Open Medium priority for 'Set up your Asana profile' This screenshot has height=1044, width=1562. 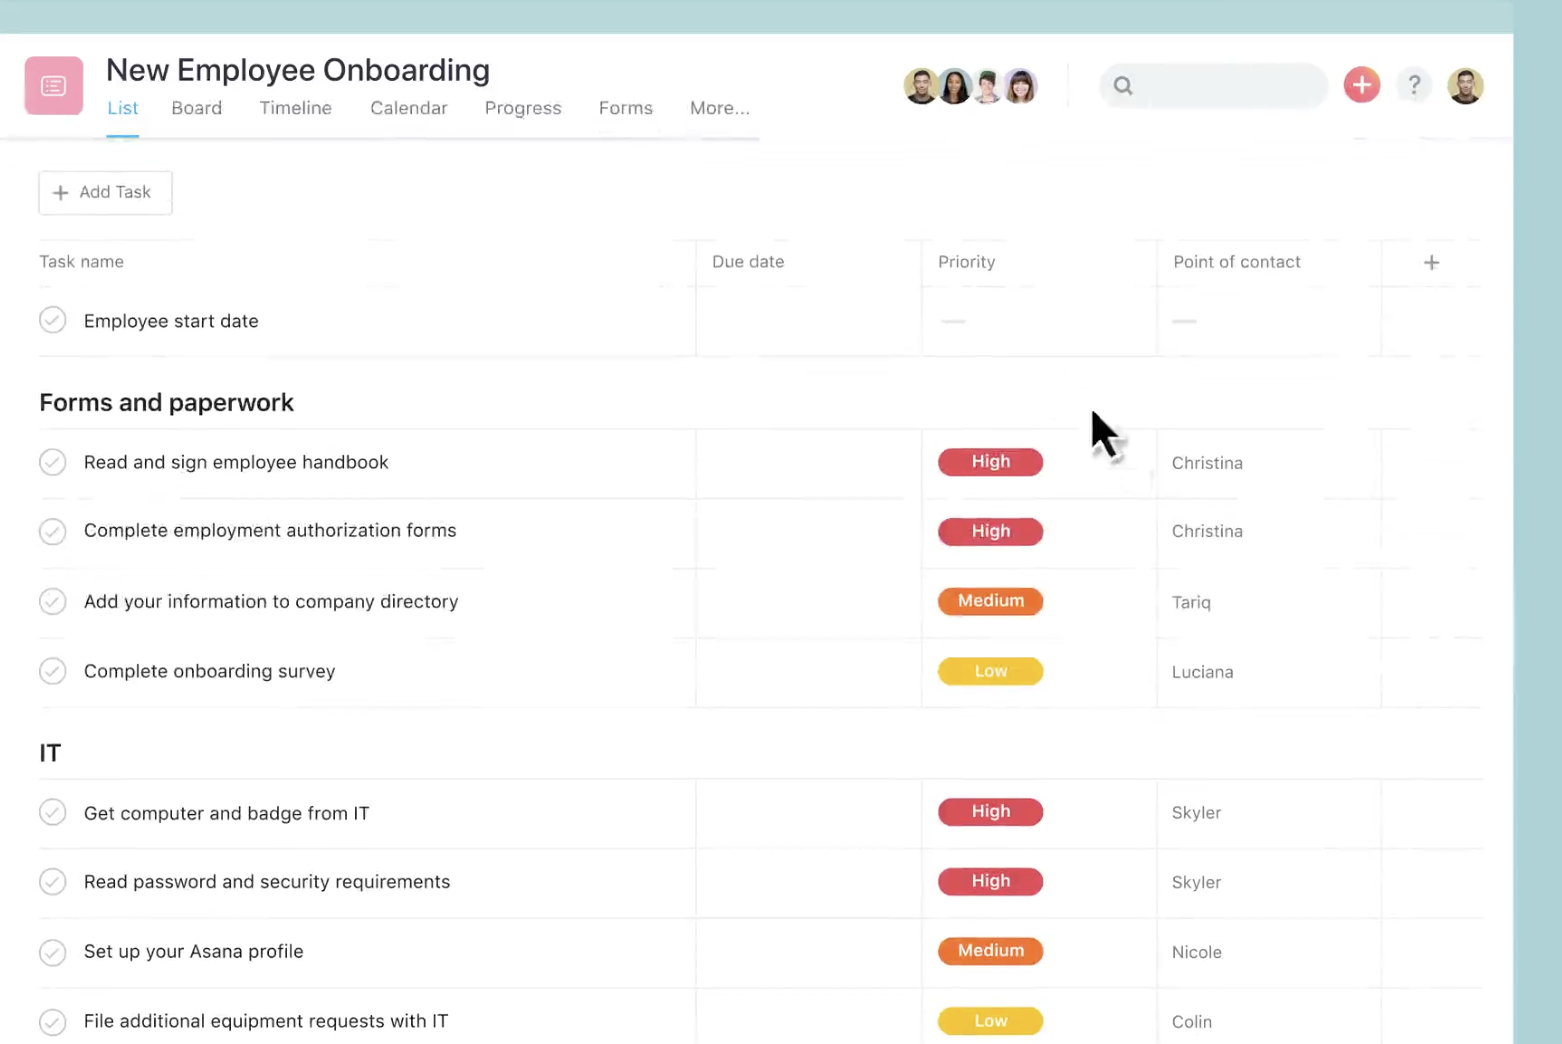tap(990, 951)
